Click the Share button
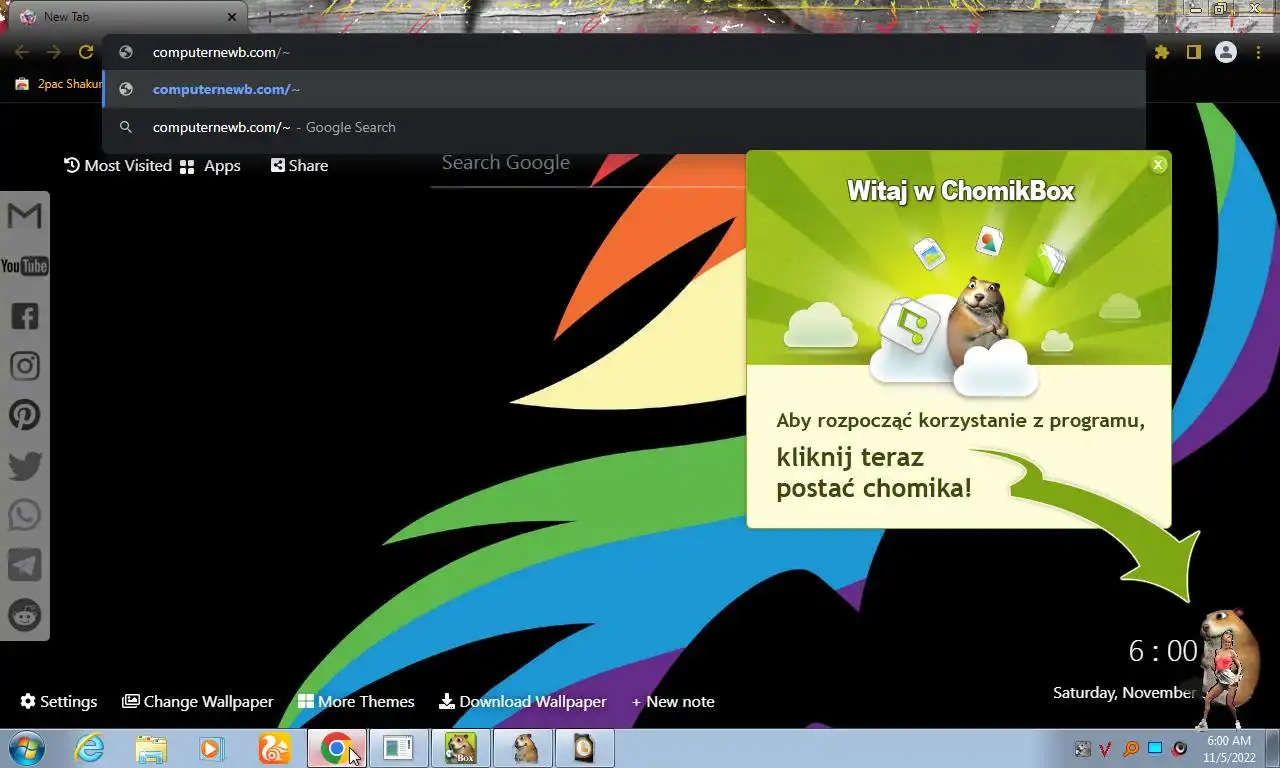This screenshot has width=1280, height=768. point(299,166)
